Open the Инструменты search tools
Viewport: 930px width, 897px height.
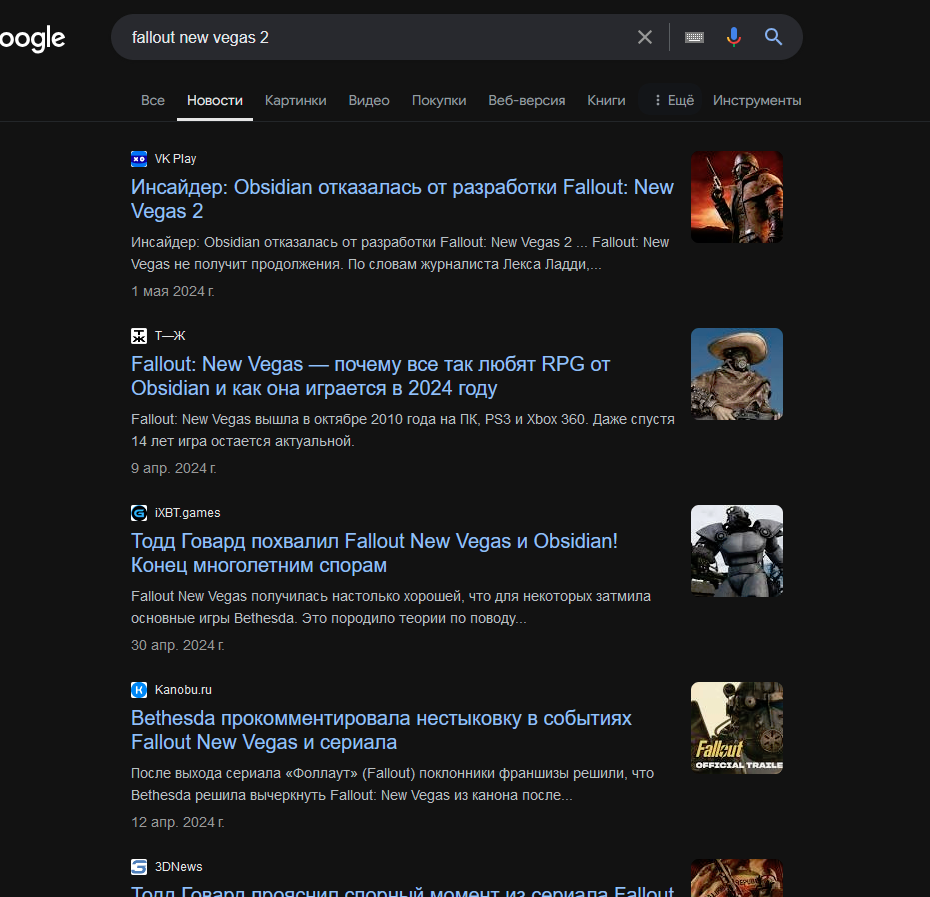[x=757, y=100]
